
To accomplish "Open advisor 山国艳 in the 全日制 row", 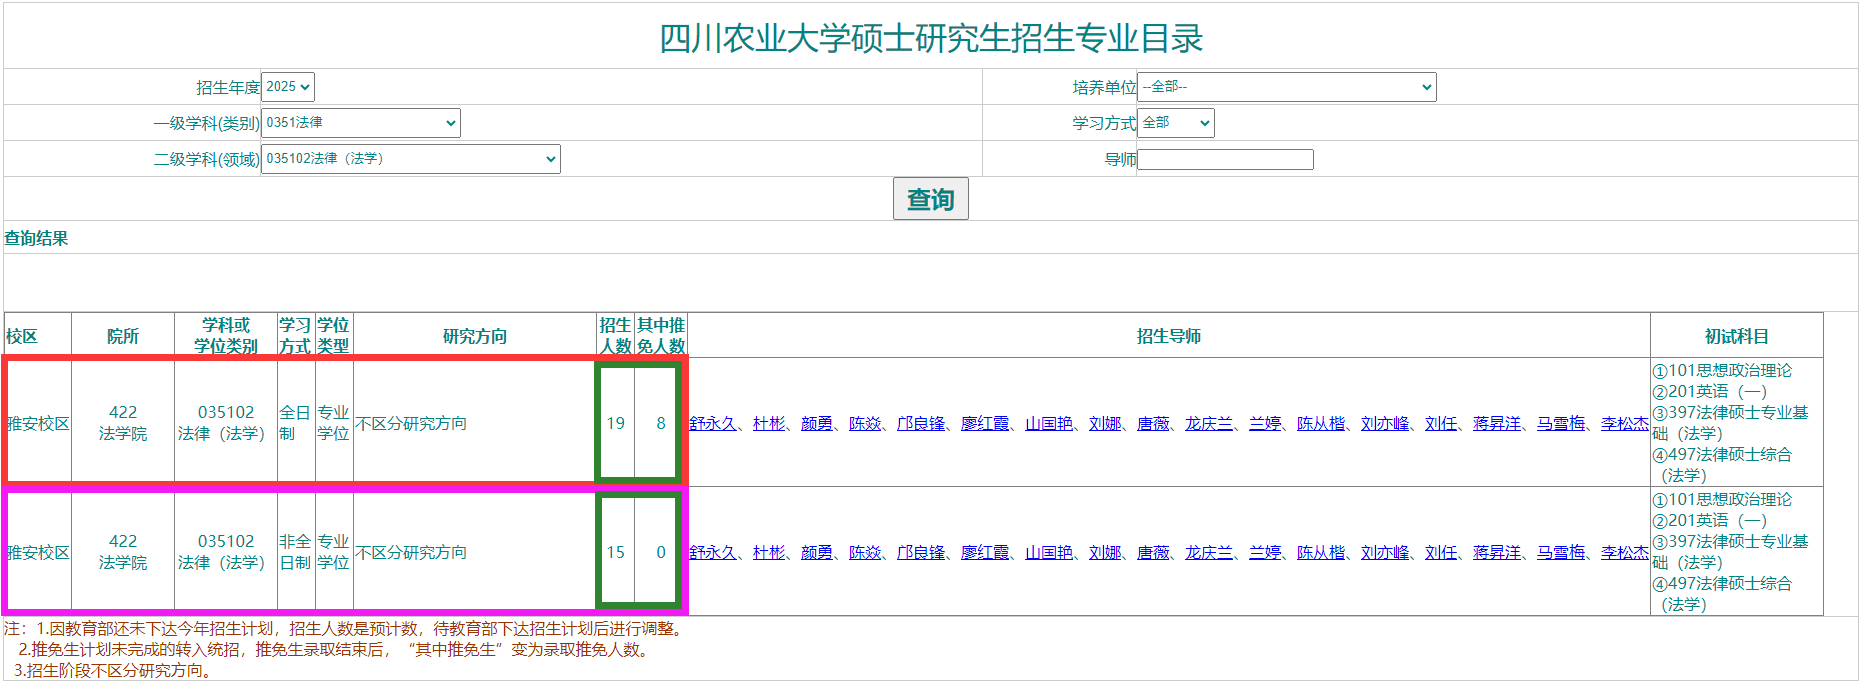I will pos(1049,424).
